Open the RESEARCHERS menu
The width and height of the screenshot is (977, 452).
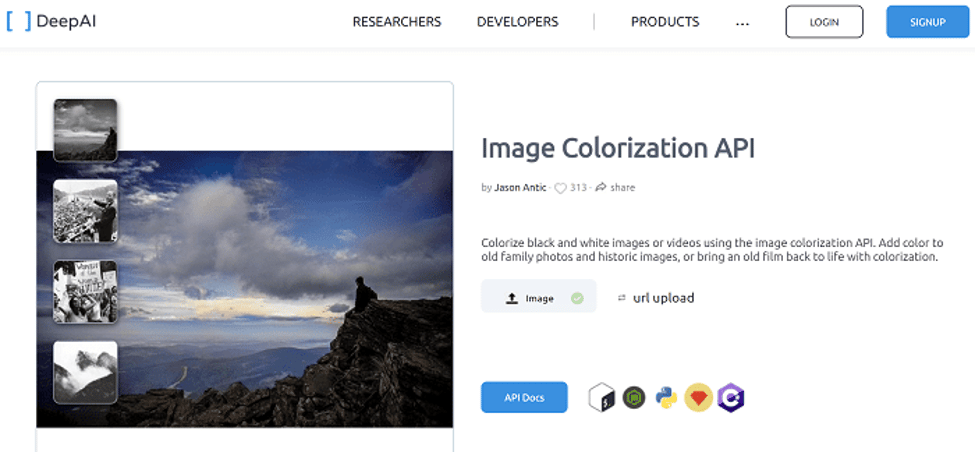coord(397,22)
